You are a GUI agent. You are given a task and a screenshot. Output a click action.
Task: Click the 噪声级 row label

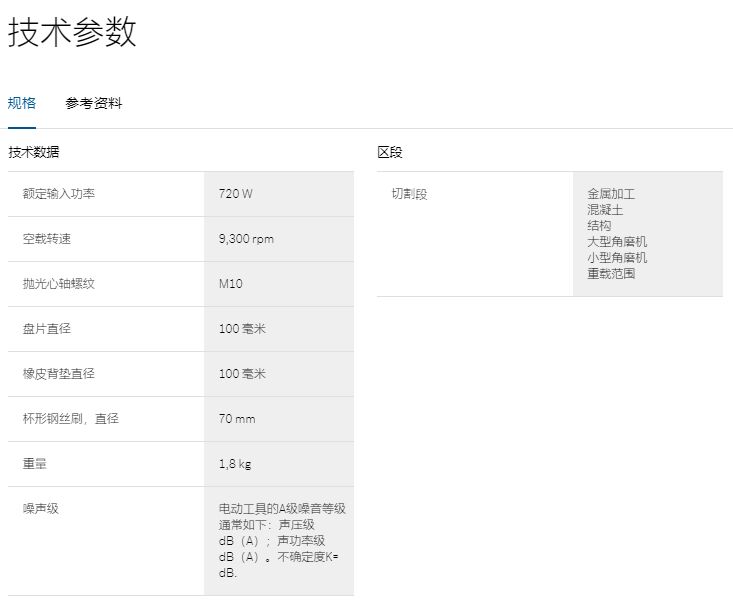(x=41, y=509)
